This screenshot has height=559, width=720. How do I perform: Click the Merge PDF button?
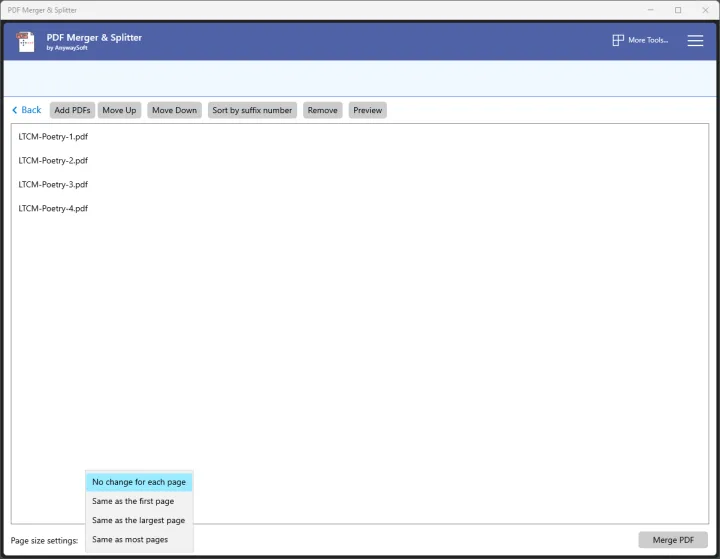pyautogui.click(x=672, y=540)
